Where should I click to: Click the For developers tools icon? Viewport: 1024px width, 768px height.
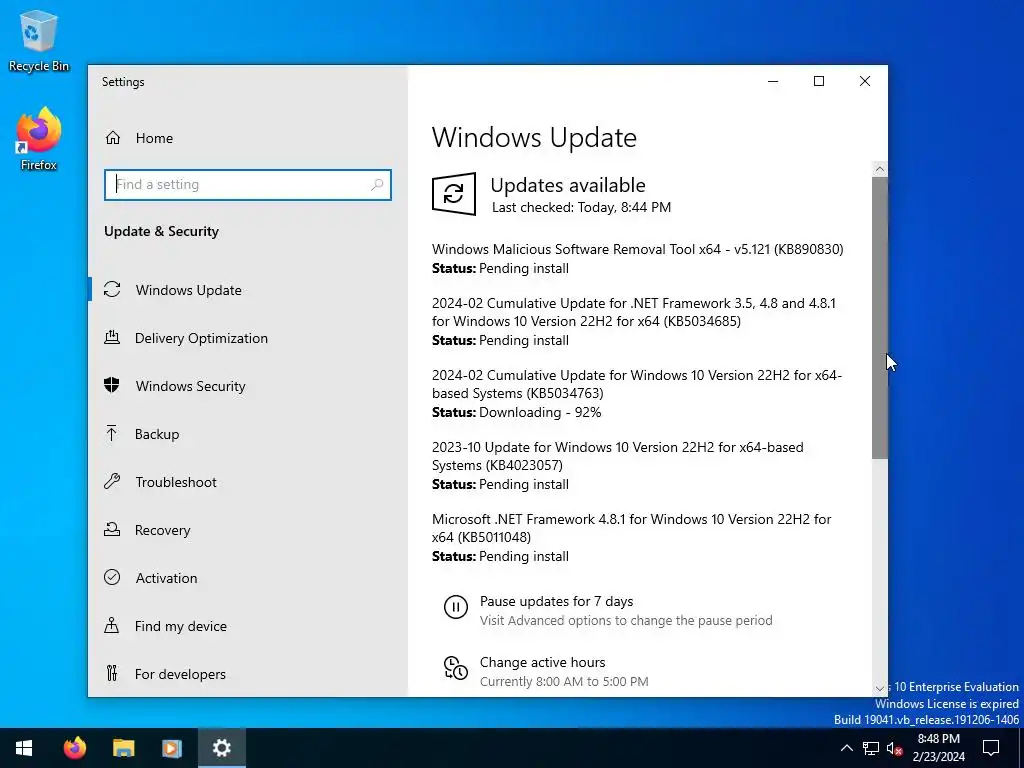pos(112,673)
